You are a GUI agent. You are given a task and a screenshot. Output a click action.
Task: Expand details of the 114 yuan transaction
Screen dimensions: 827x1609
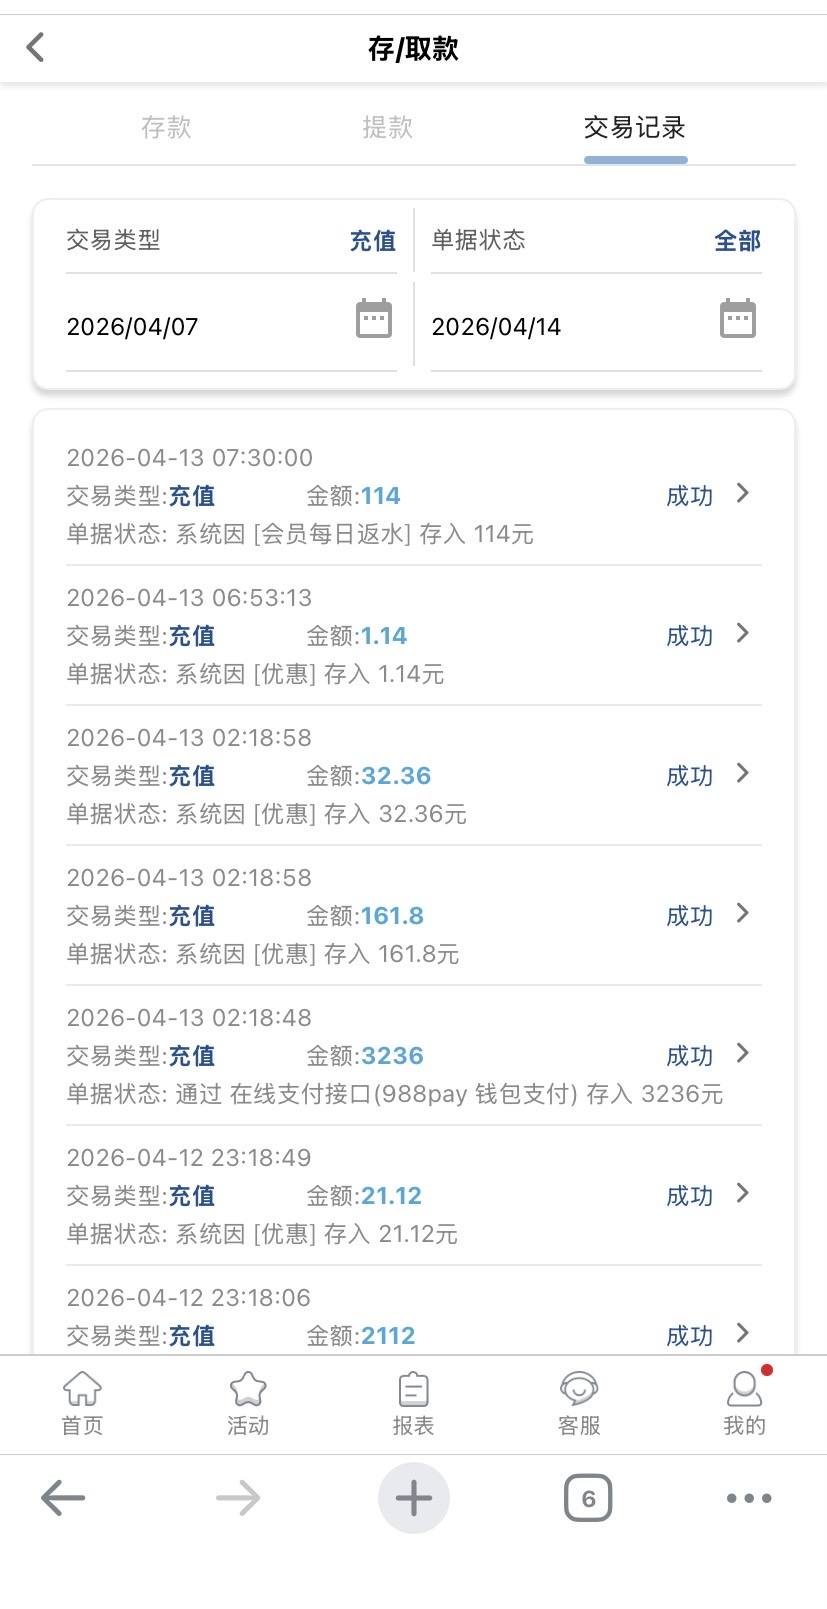(x=742, y=494)
